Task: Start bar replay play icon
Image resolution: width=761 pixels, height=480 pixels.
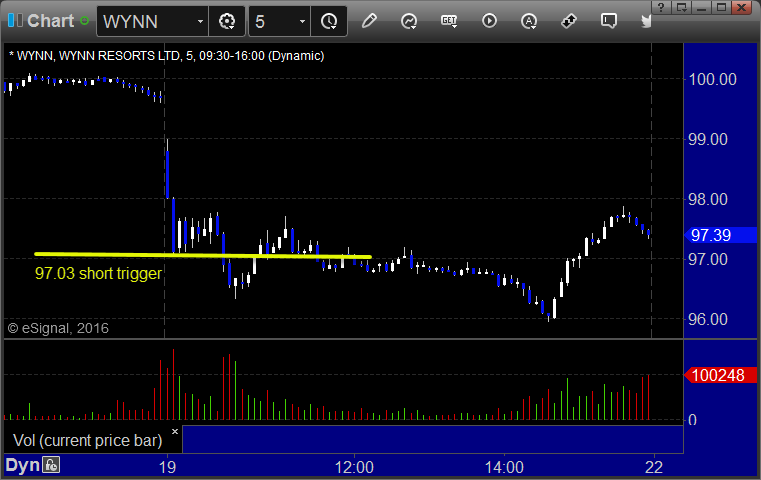Action: (489, 21)
